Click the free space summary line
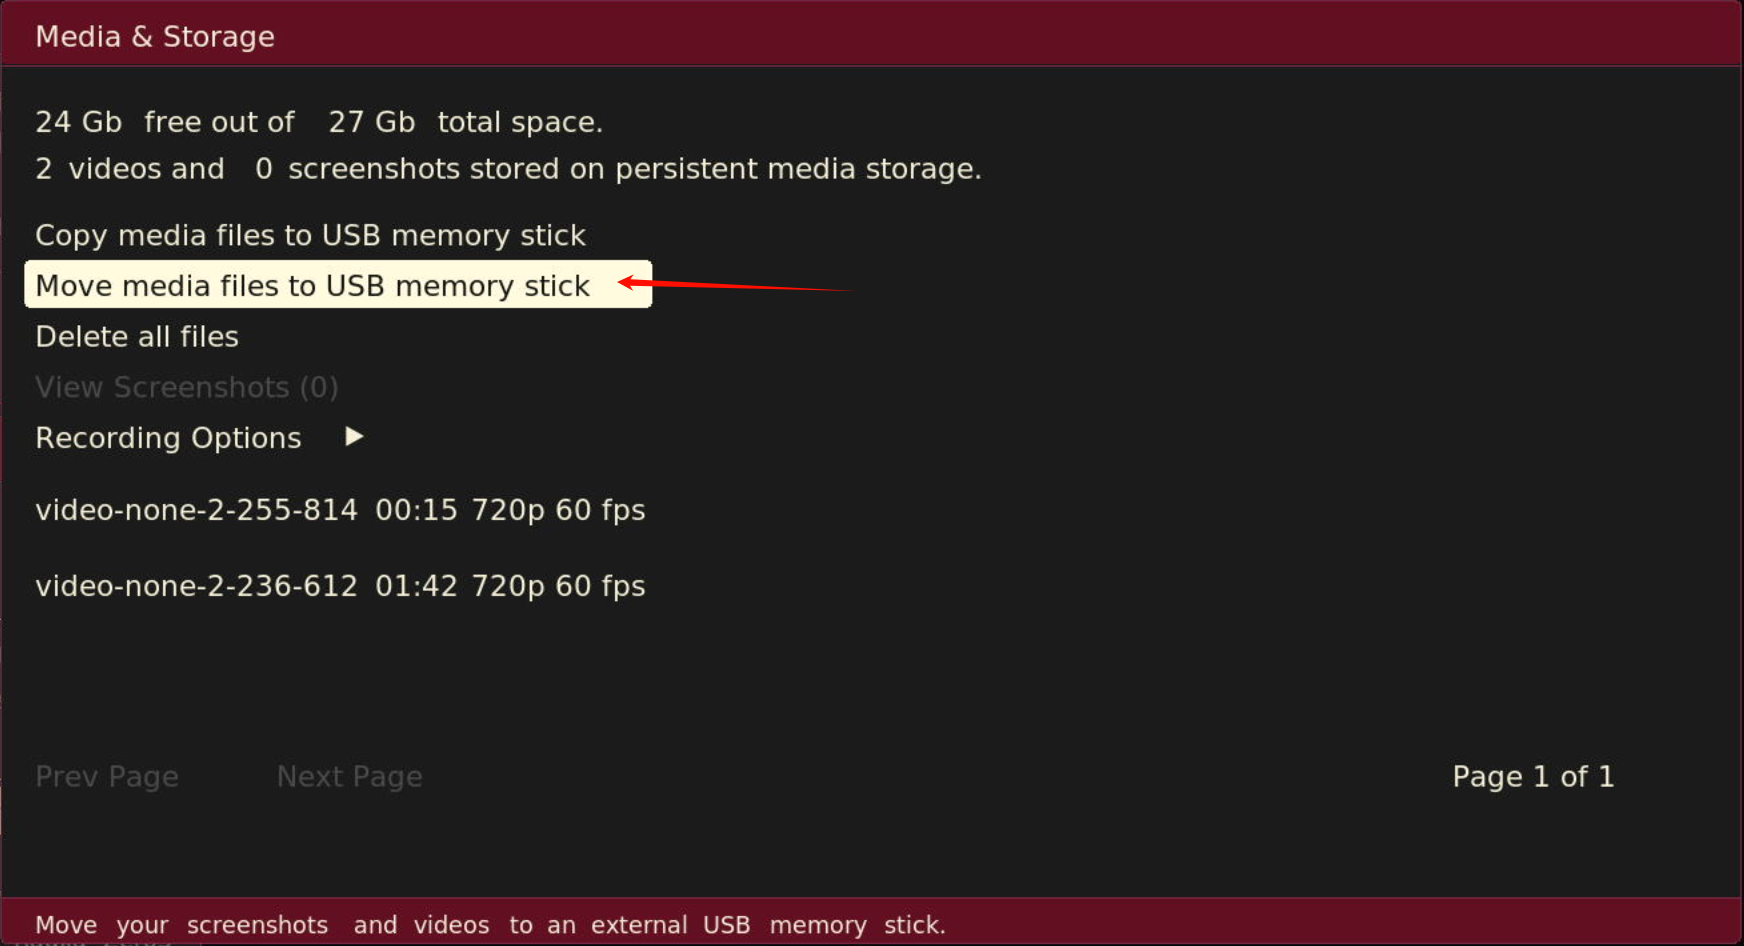This screenshot has width=1744, height=946. point(319,121)
